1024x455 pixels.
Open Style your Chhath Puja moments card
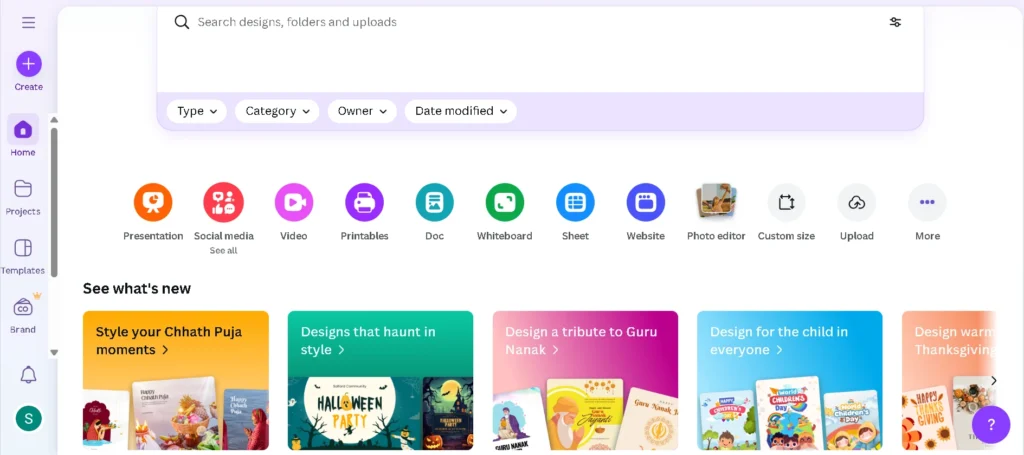click(x=176, y=381)
